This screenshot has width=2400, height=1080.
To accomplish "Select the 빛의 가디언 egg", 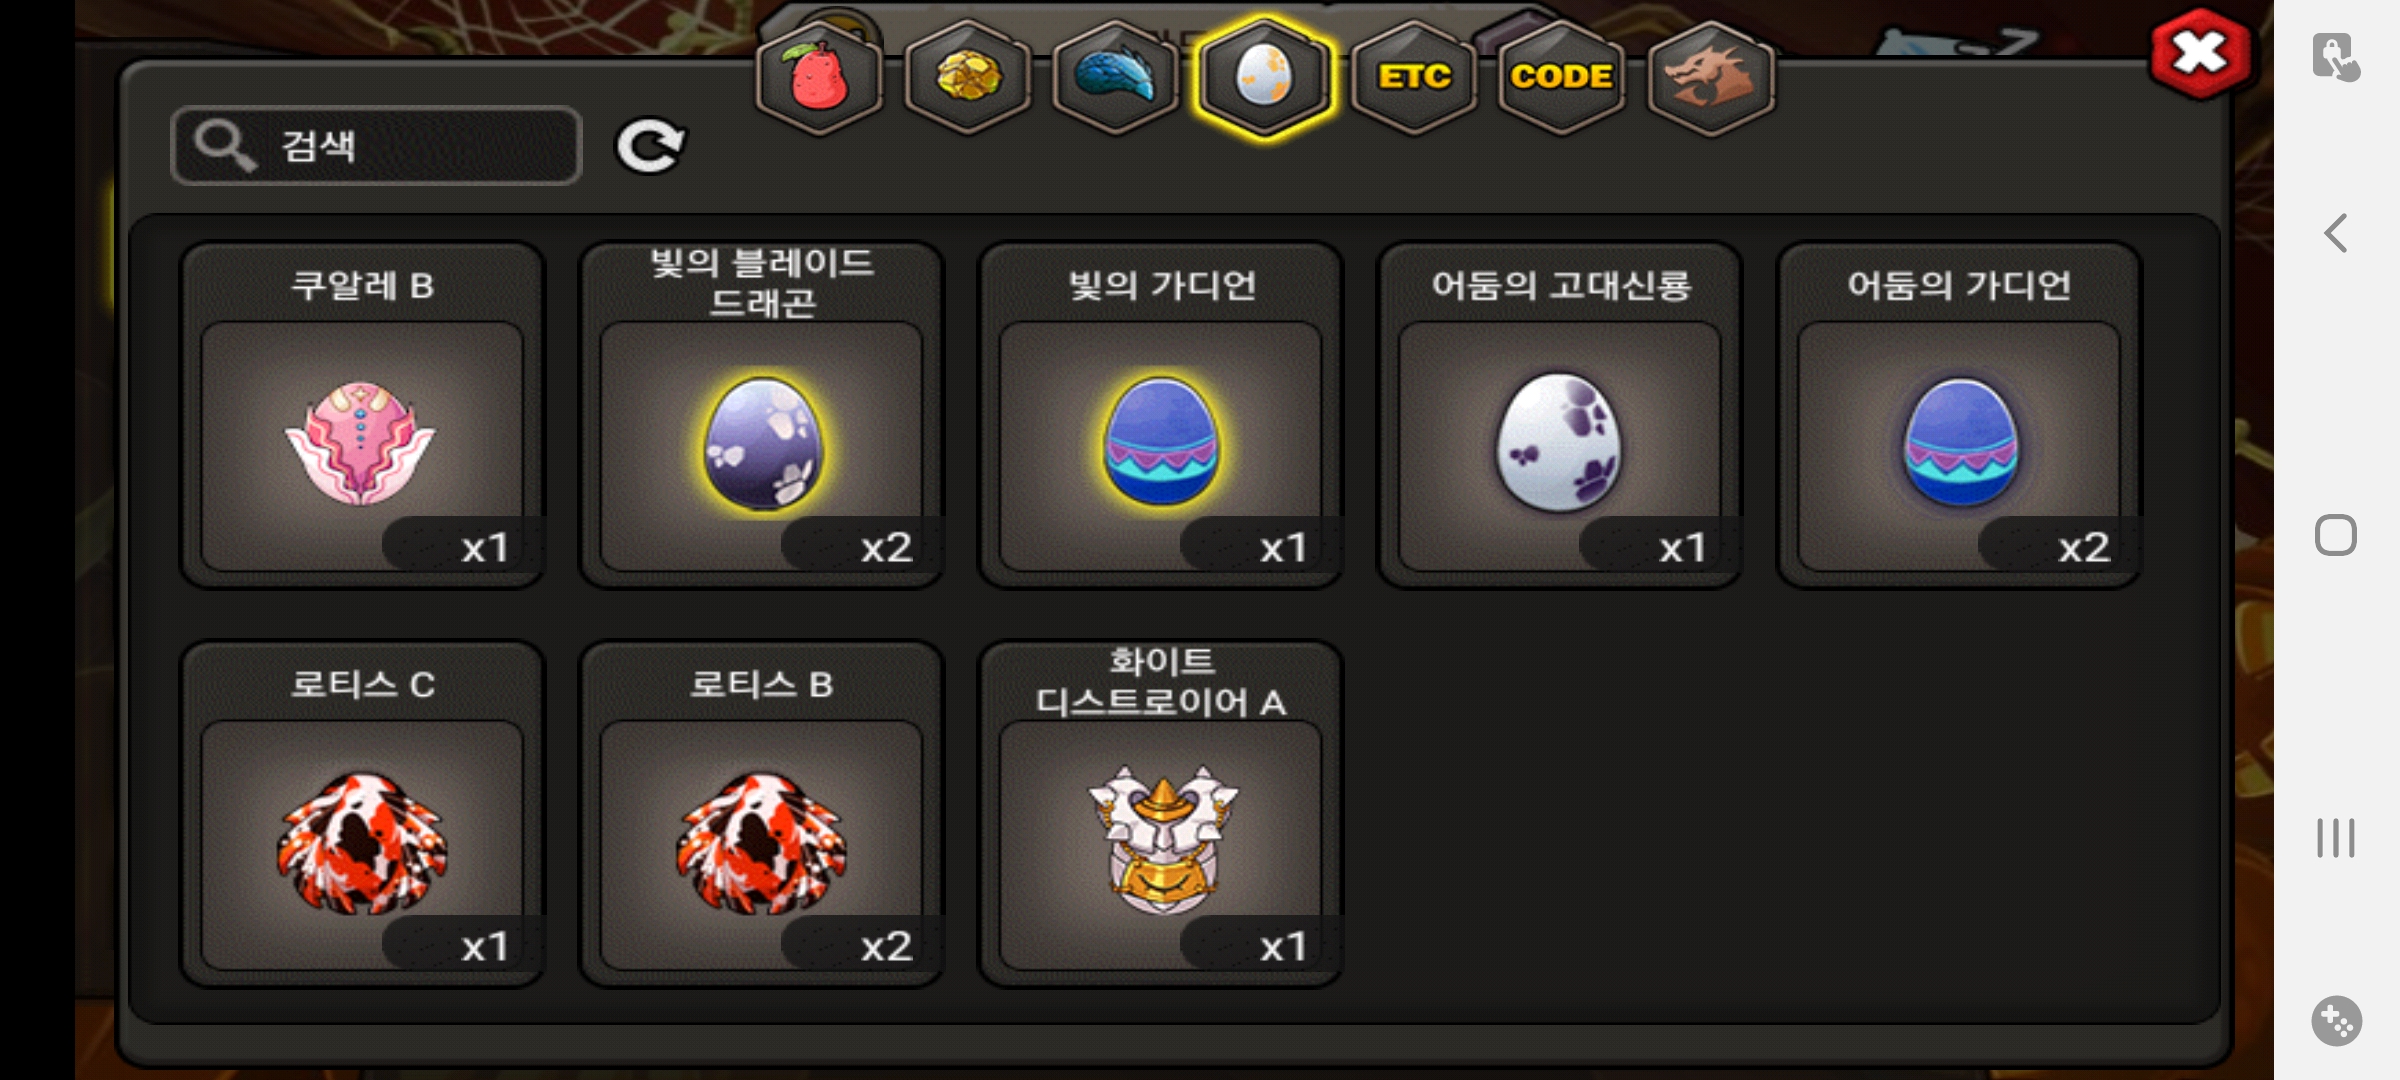I will (x=1160, y=415).
